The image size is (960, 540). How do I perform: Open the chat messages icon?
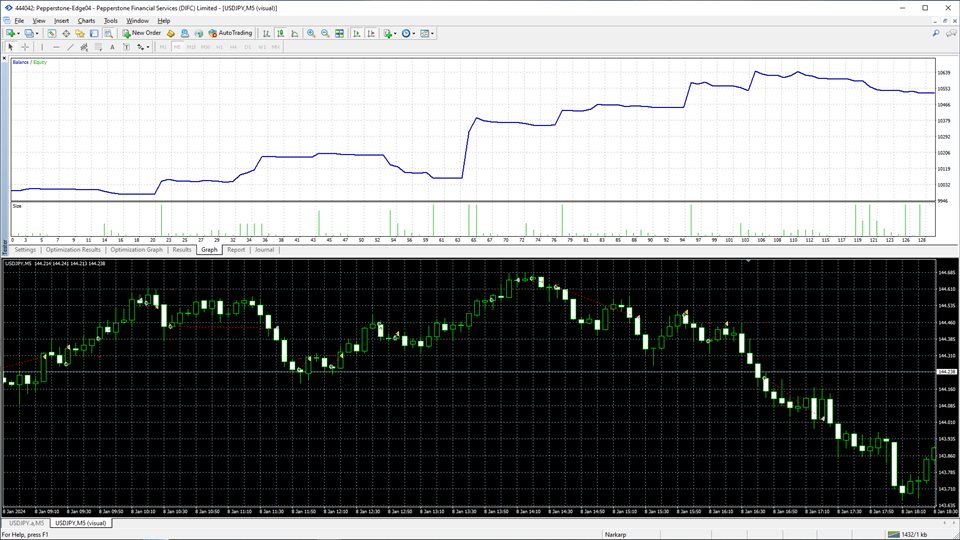(x=951, y=33)
